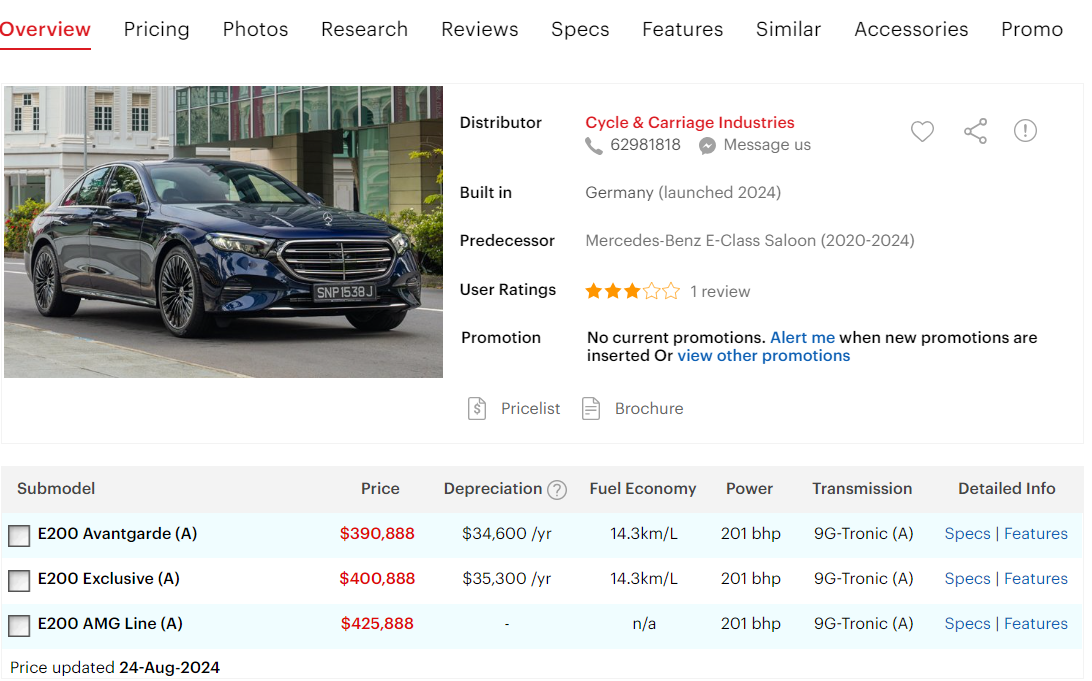
Task: Click the Depreciation help question mark icon
Action: [x=556, y=490]
